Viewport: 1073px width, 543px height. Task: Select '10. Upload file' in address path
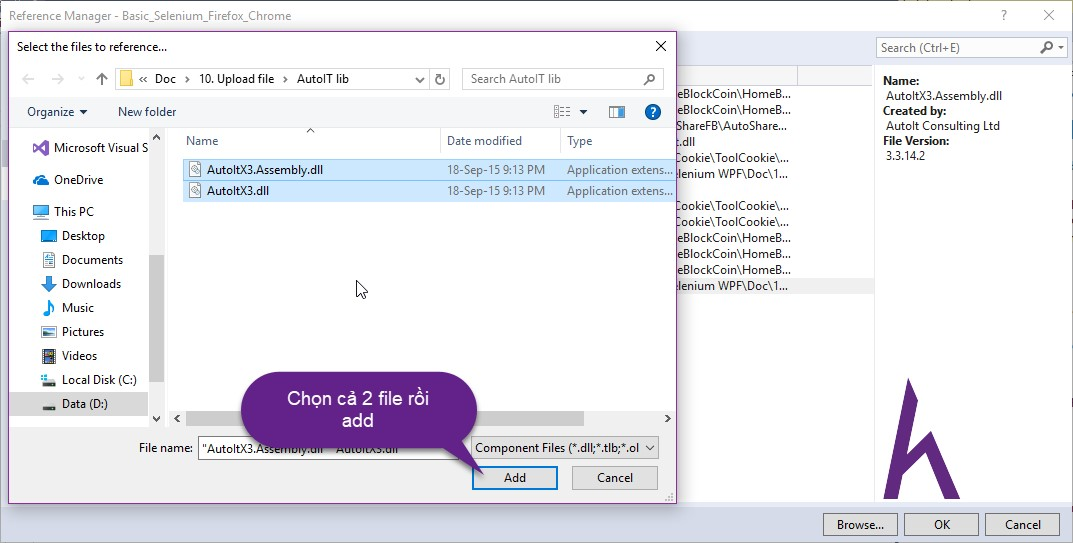[x=236, y=79]
